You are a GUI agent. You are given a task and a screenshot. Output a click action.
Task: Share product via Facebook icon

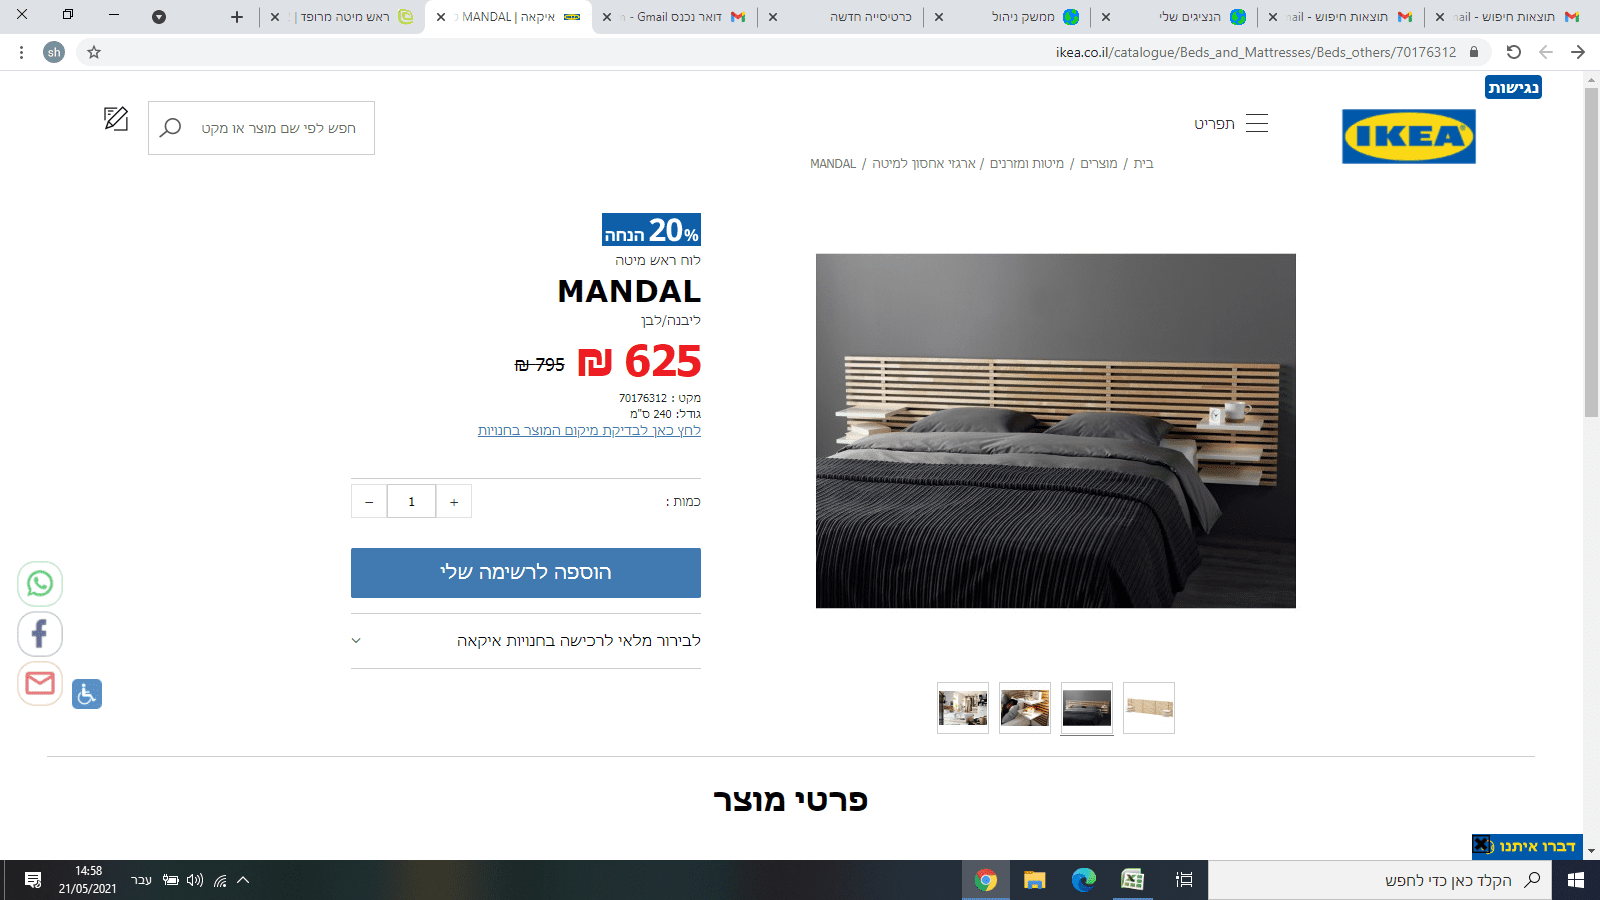(x=40, y=634)
